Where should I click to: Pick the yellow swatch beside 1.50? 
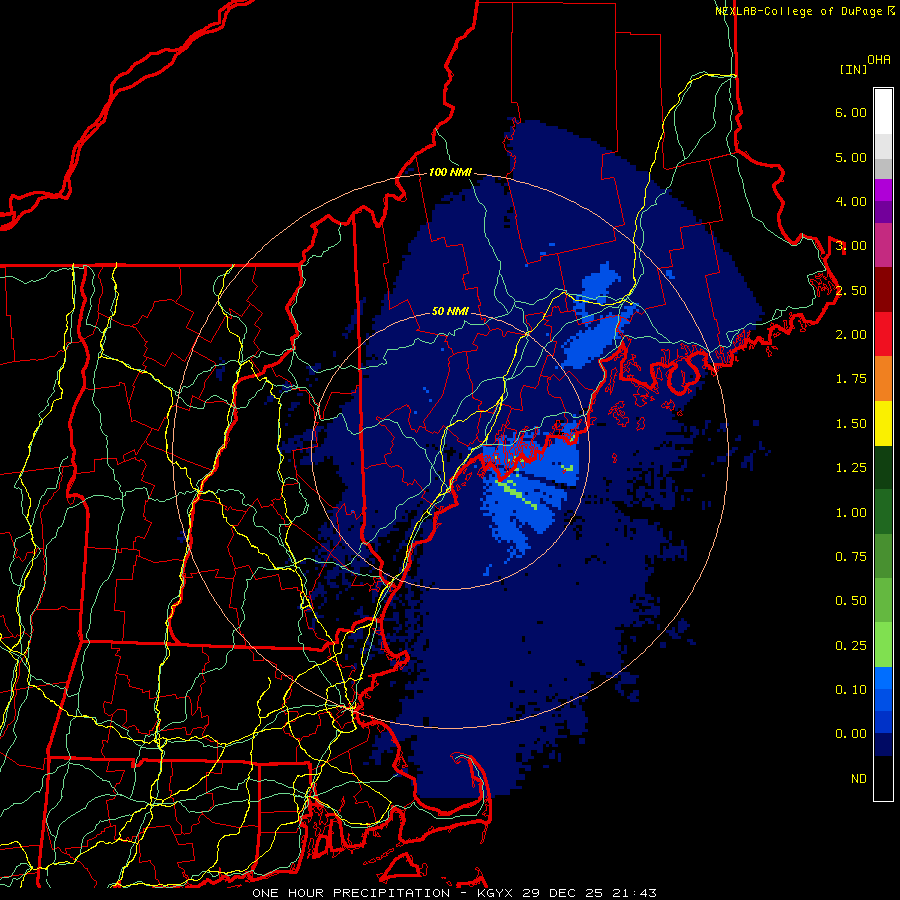coord(883,423)
